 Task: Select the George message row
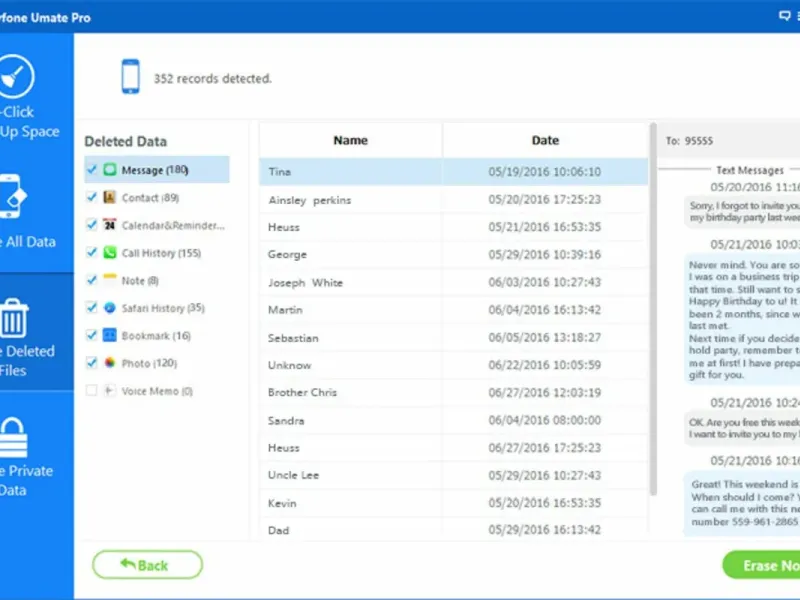454,255
